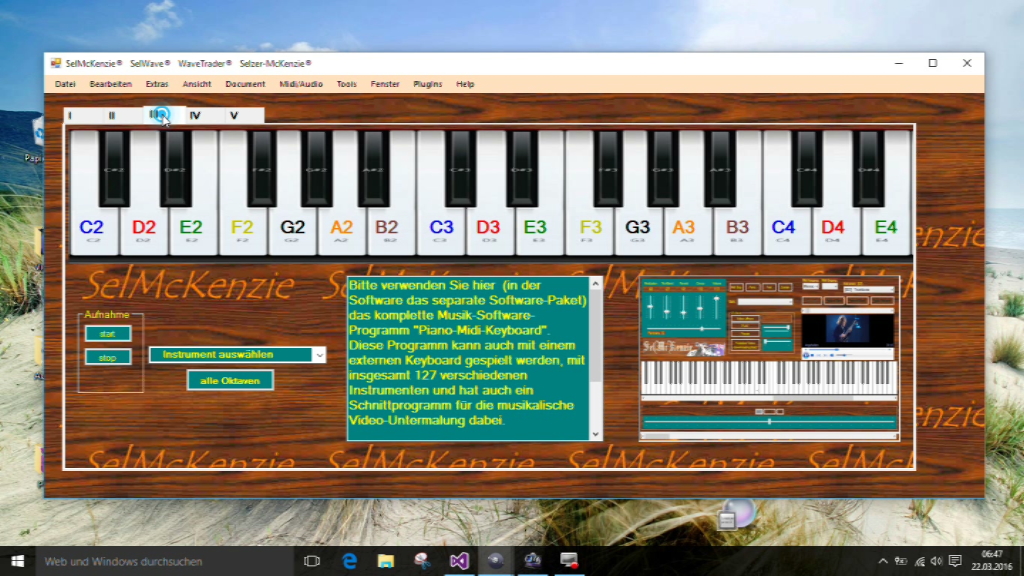Screen dimensions: 1024x576
Task: Play the D#4 black key
Action: [869, 168]
